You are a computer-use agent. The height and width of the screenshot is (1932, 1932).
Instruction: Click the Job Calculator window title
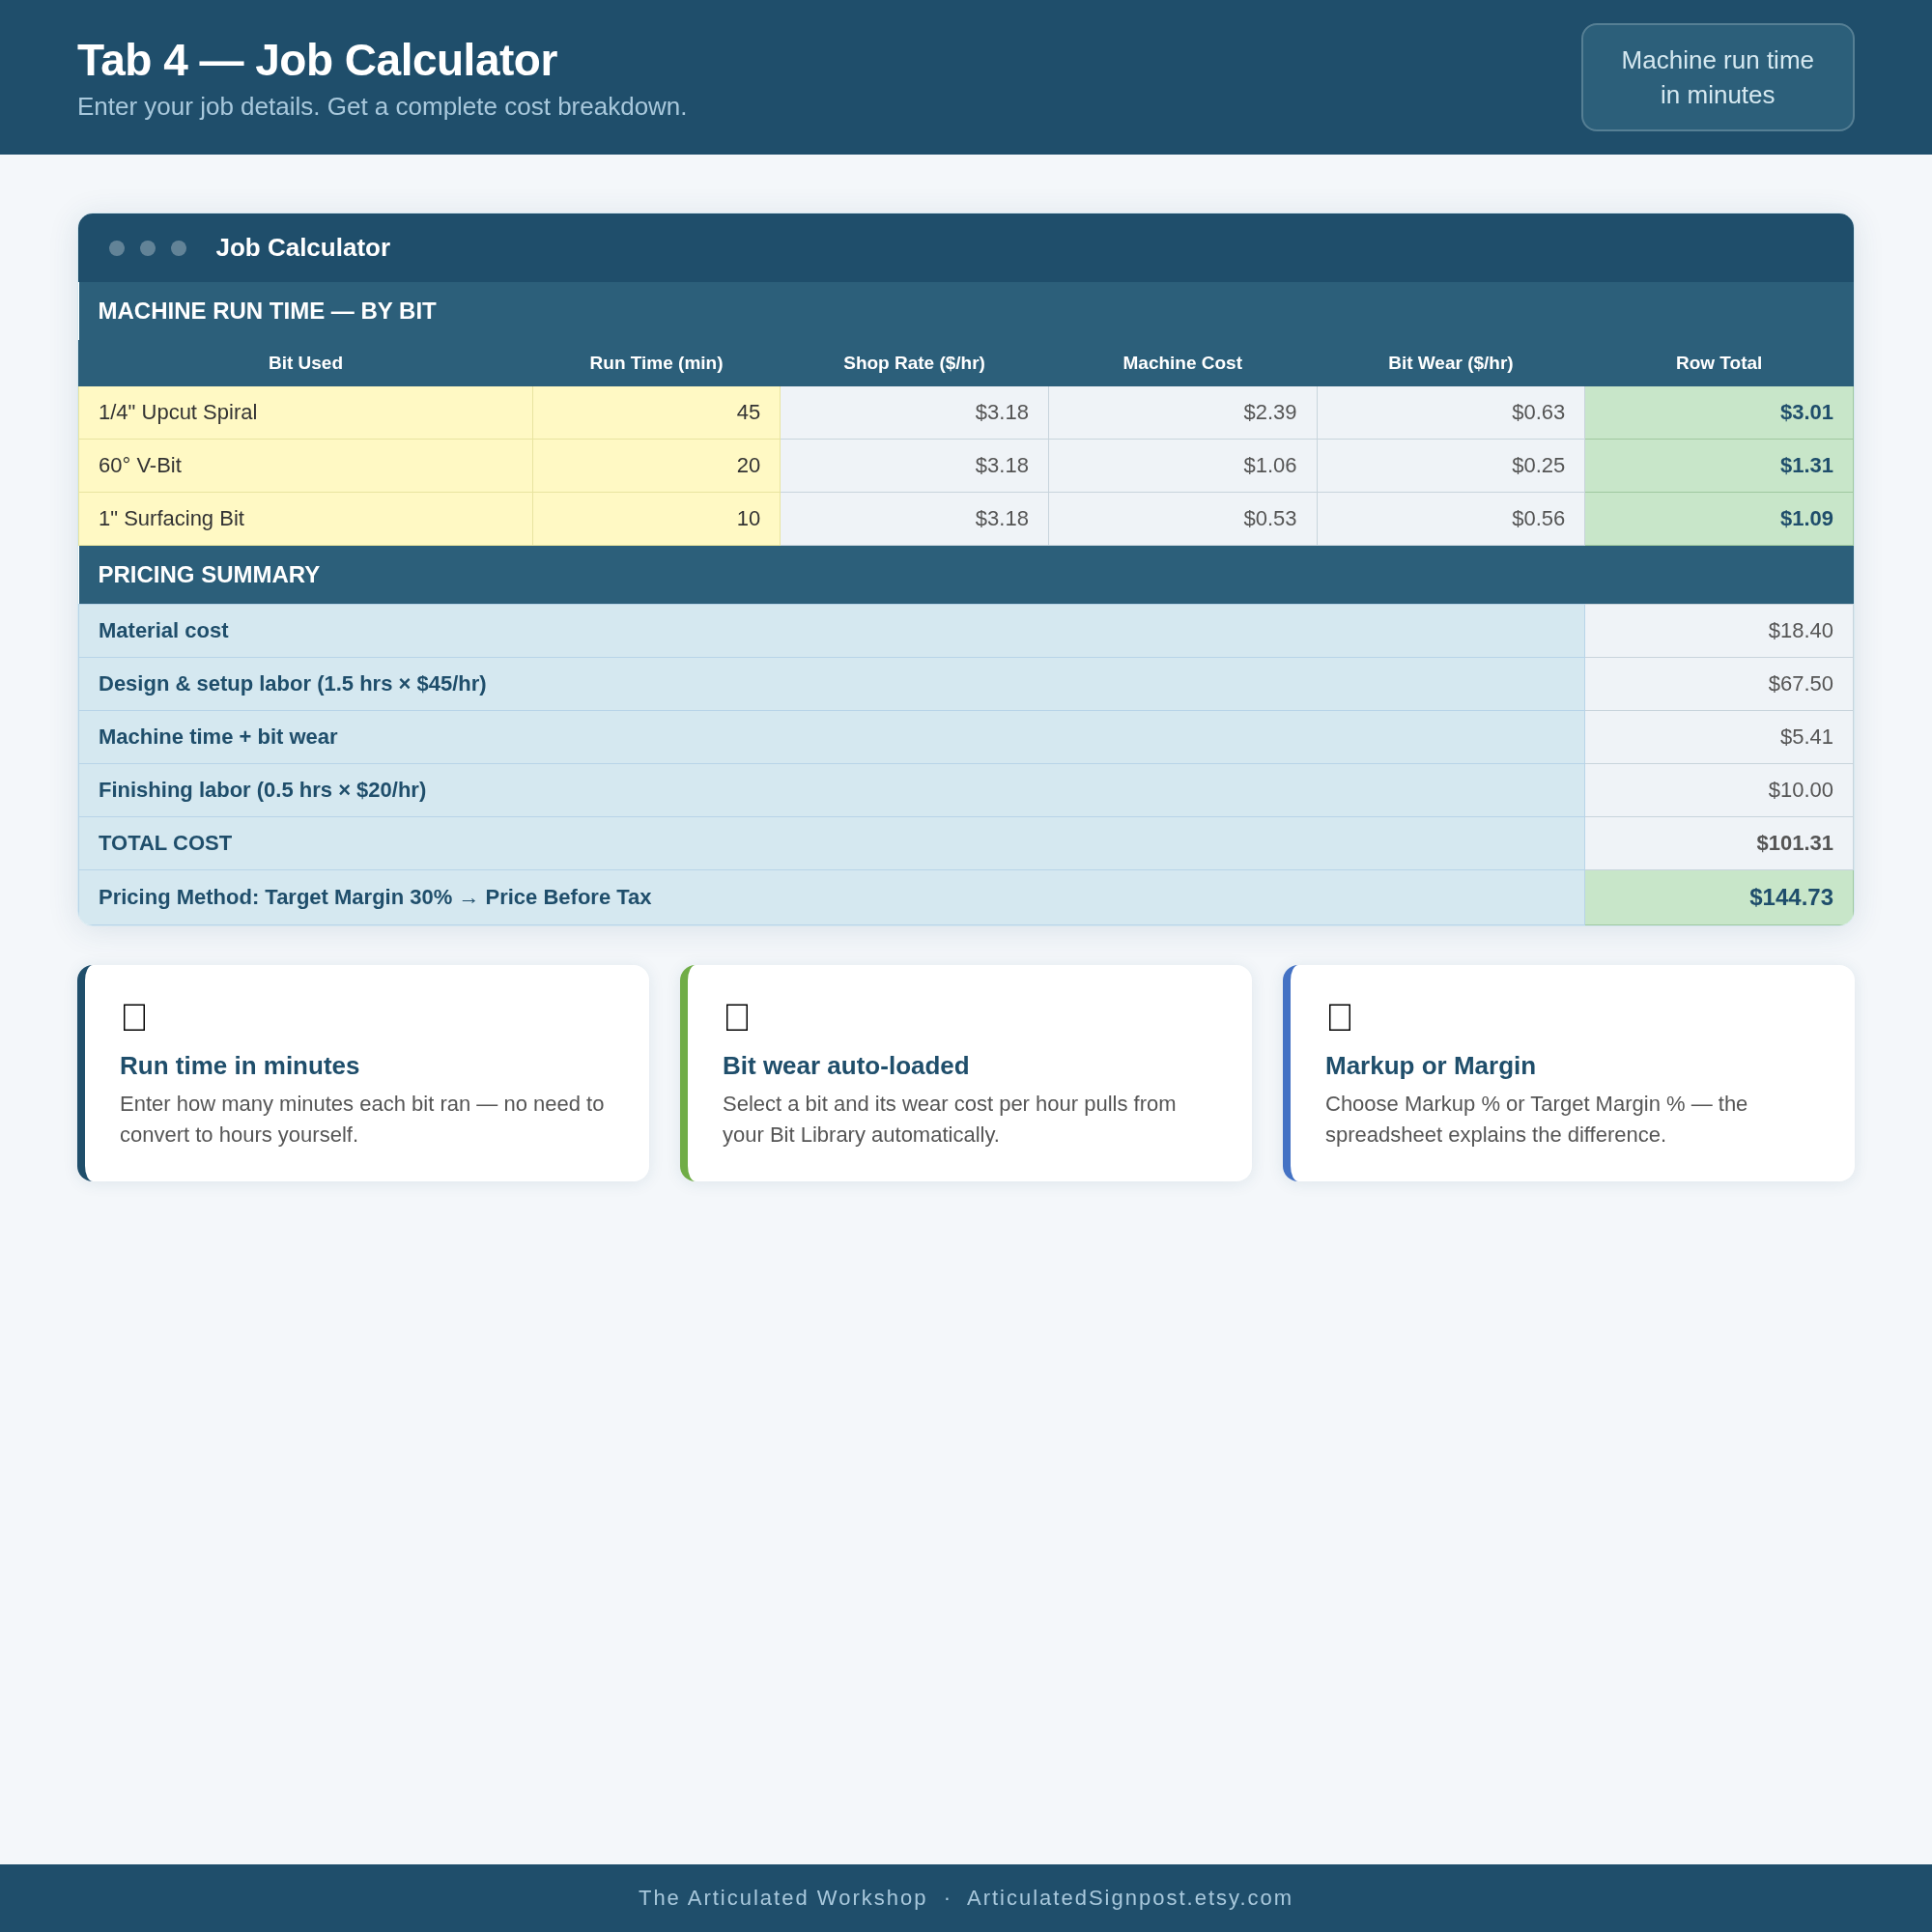pyautogui.click(x=303, y=247)
